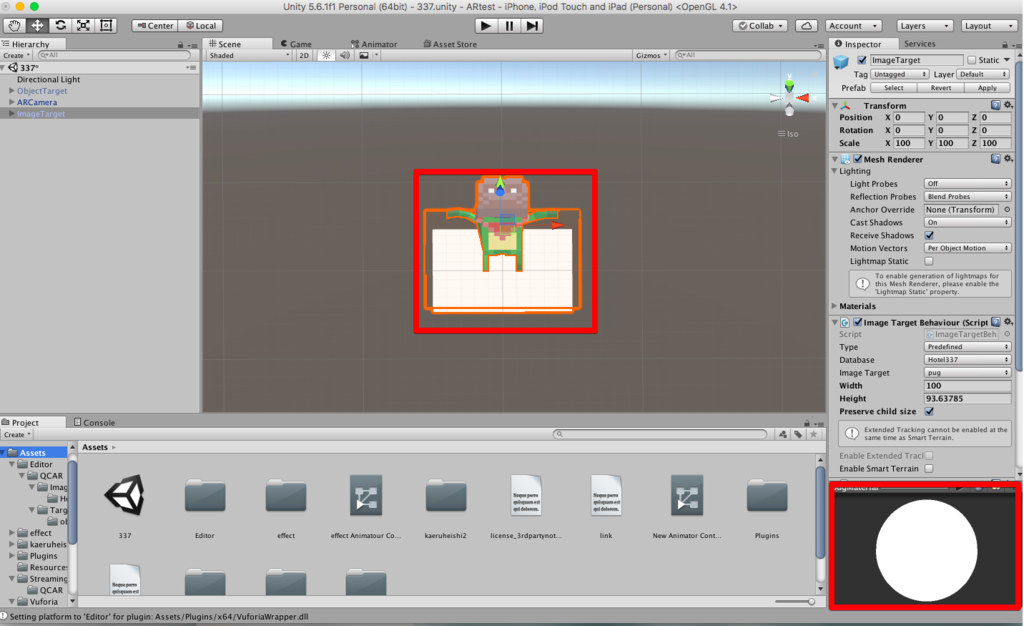Screen dimensions: 1024x626
Task: Enable Smart Terrain checkbox
Action: 929,469
